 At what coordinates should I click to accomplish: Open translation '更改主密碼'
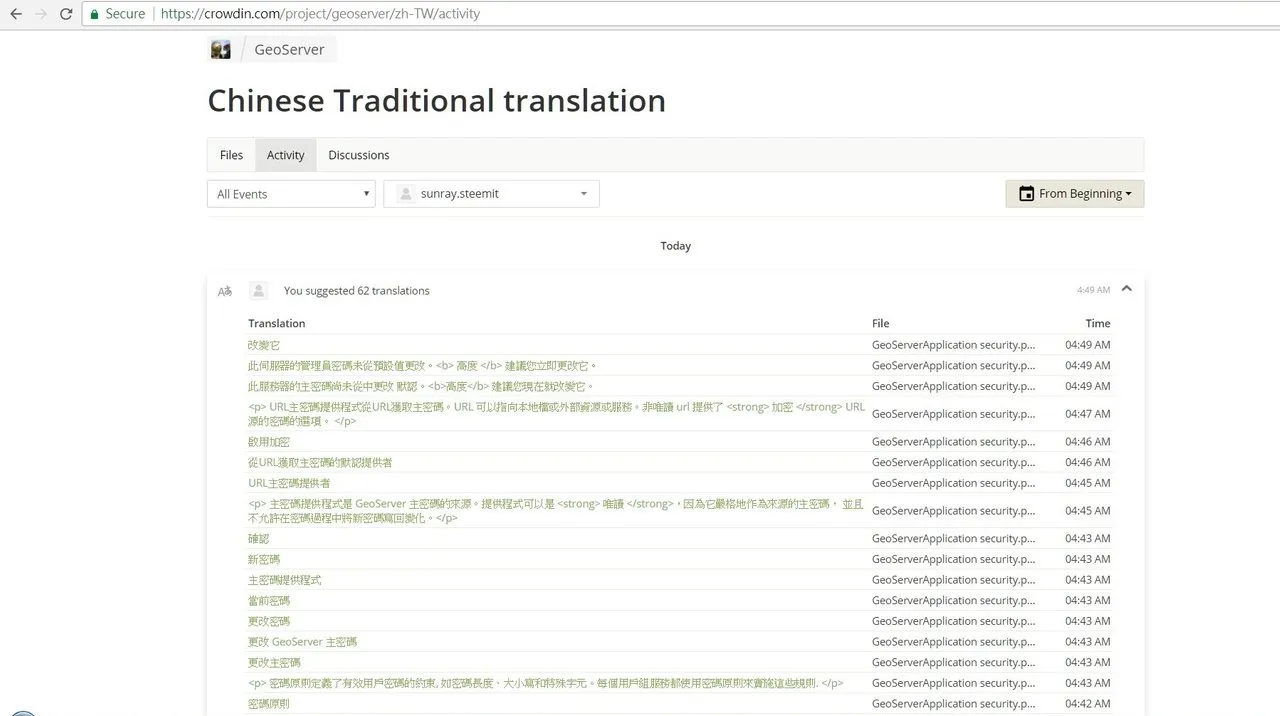click(x=274, y=663)
